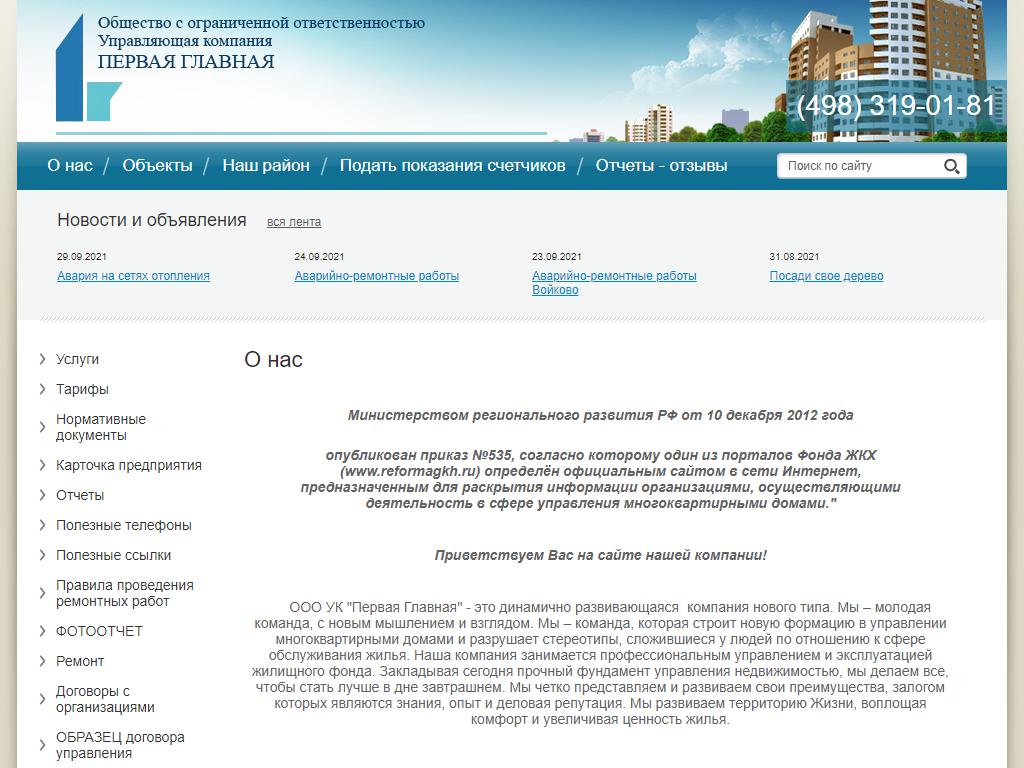Expand the 'Тарифы' sidebar arrow
This screenshot has width=1024, height=768.
tap(43, 389)
